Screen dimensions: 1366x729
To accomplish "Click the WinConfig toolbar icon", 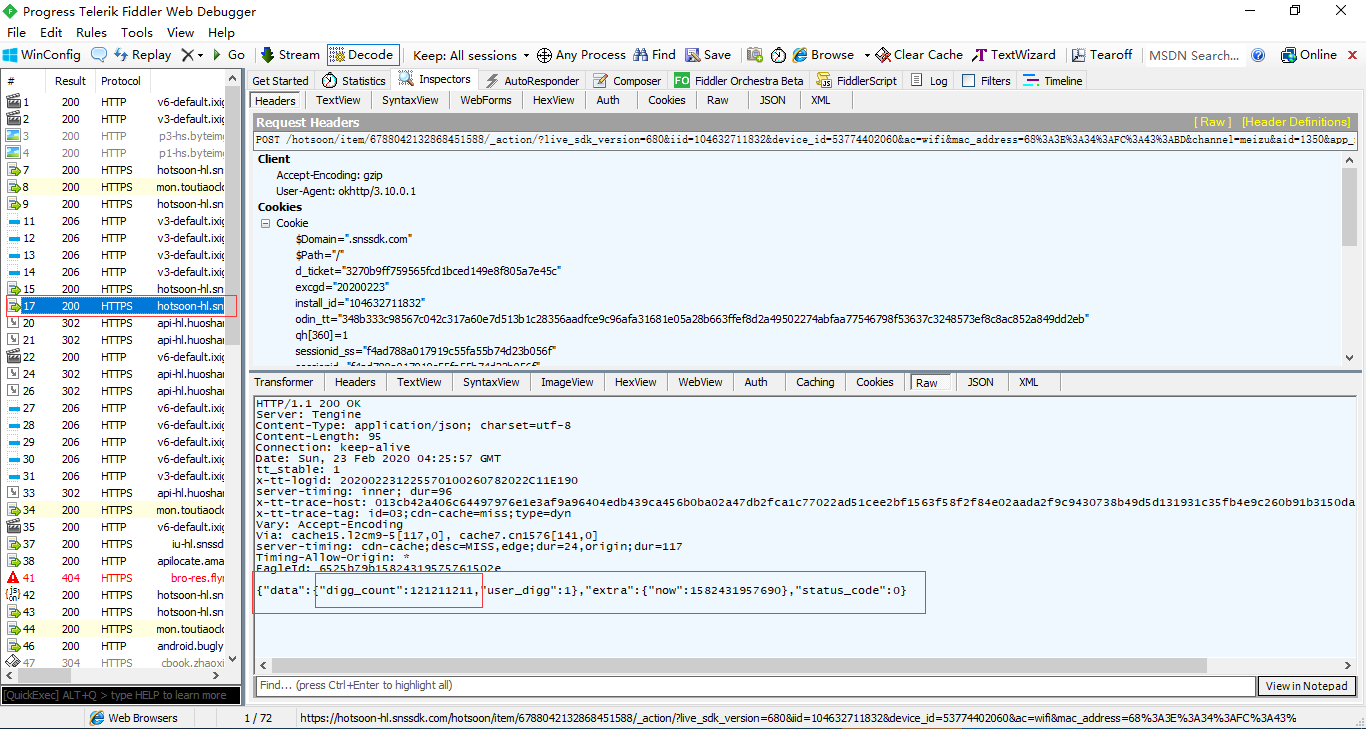I will pyautogui.click(x=11, y=55).
